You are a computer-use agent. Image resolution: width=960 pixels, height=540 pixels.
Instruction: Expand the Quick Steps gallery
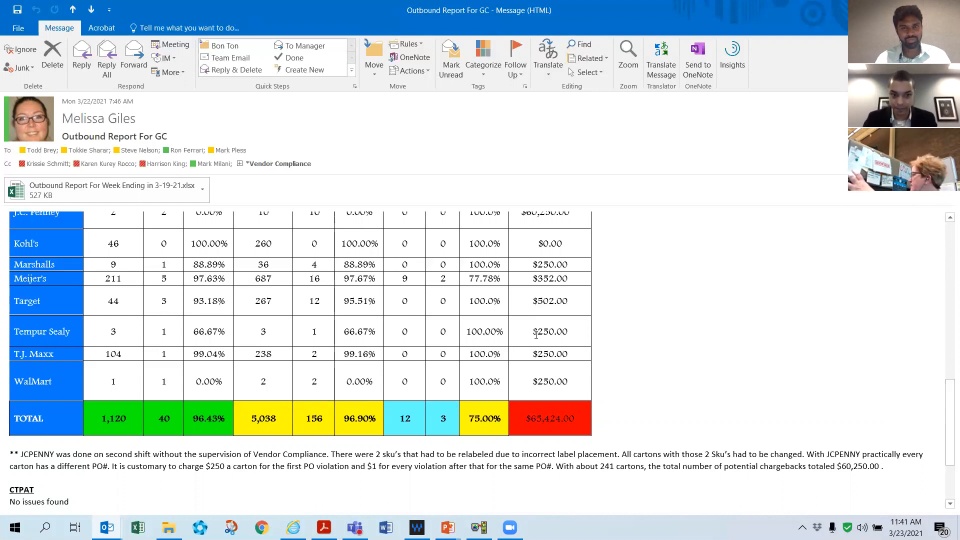click(351, 71)
